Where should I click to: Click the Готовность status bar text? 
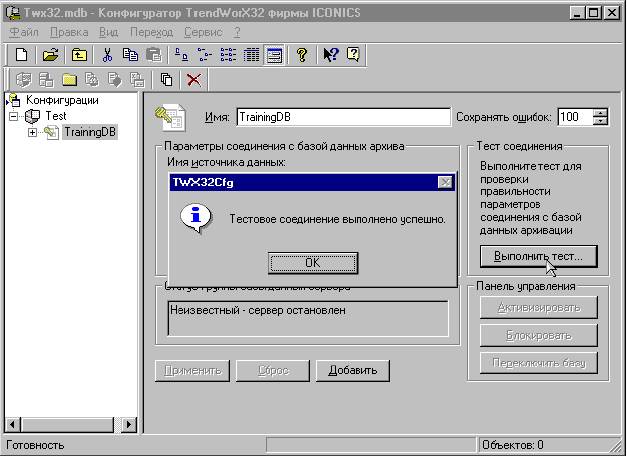35,445
